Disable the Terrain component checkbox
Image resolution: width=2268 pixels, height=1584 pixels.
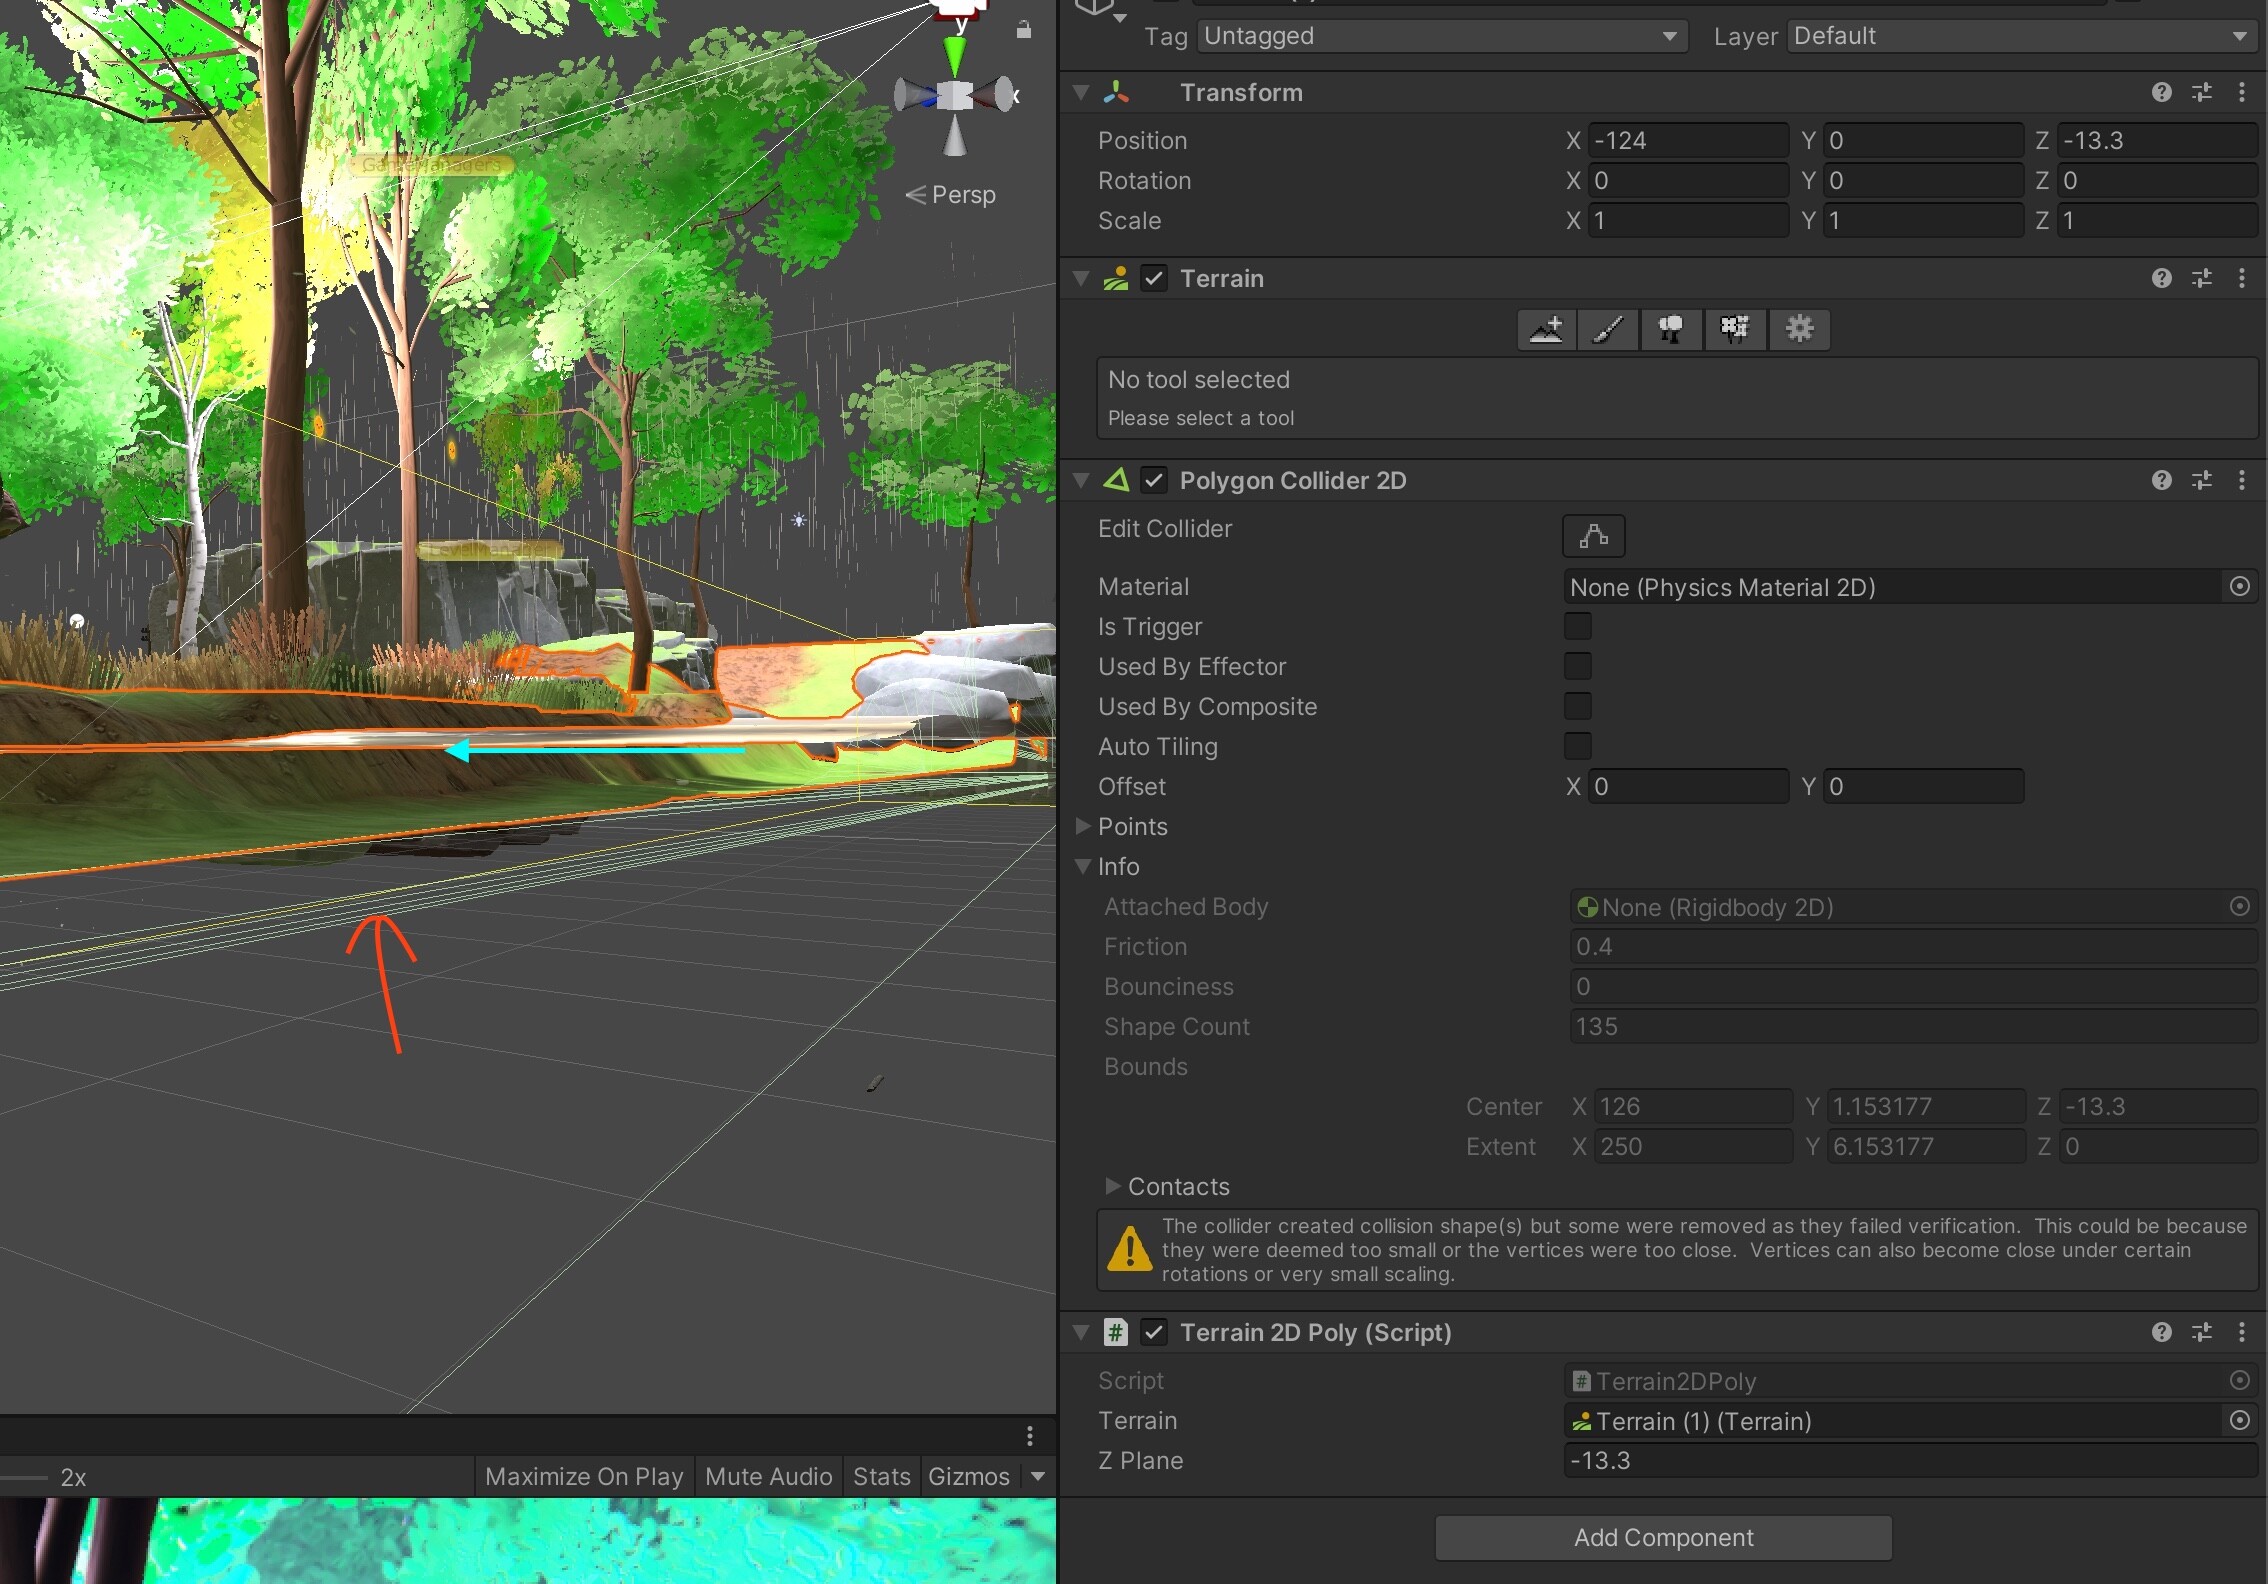(1156, 279)
